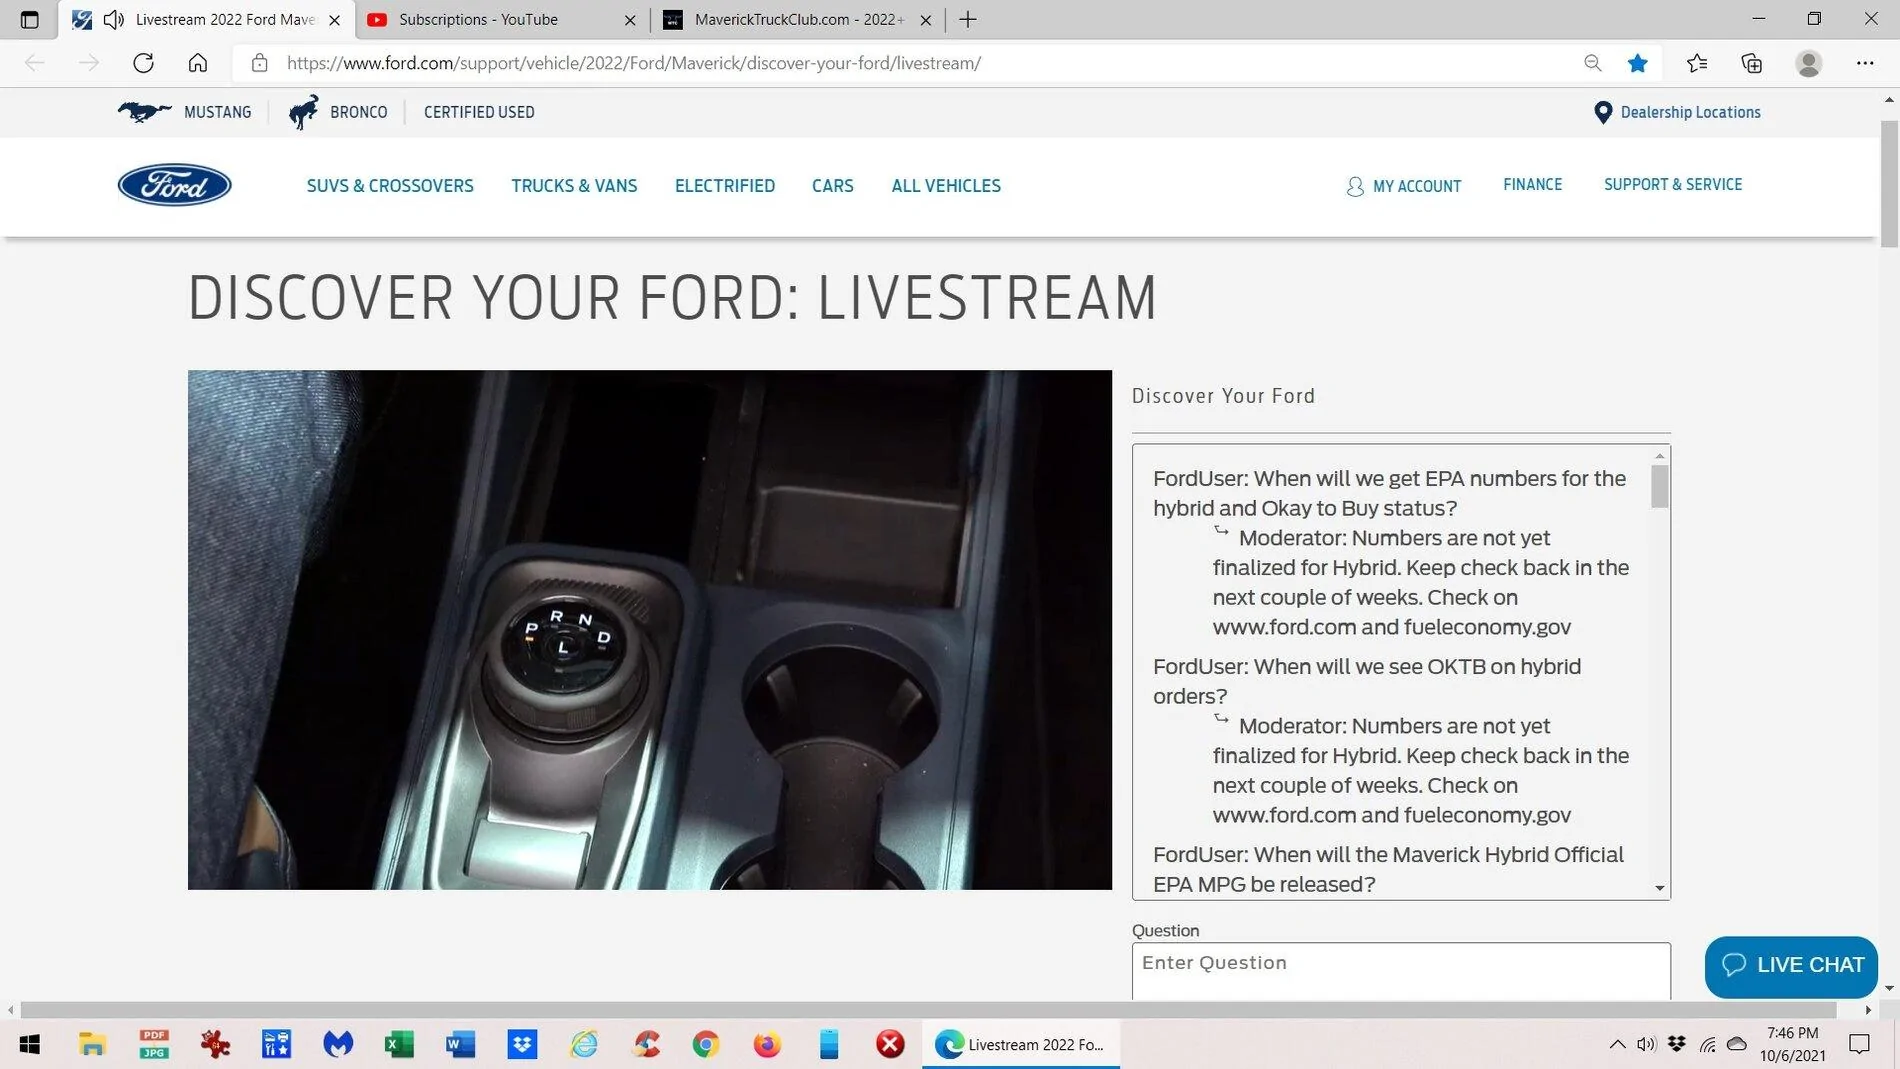Screen dimensions: 1900x1069
Task: Open the Favorites list icon
Action: 1696,63
